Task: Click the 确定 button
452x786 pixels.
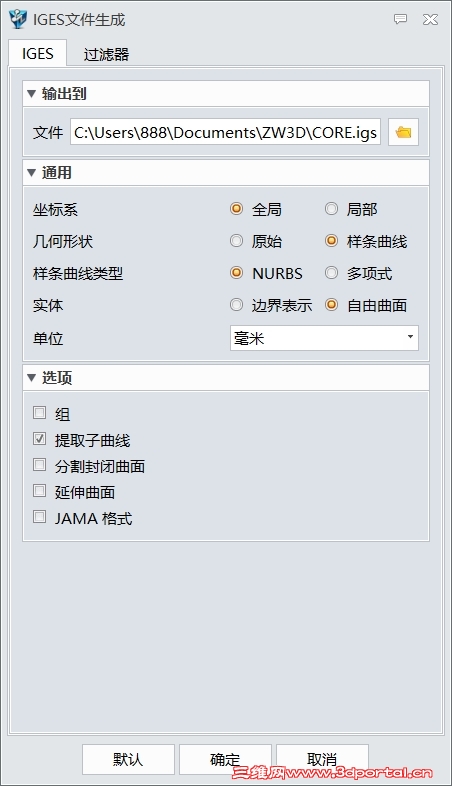Action: coord(225,759)
